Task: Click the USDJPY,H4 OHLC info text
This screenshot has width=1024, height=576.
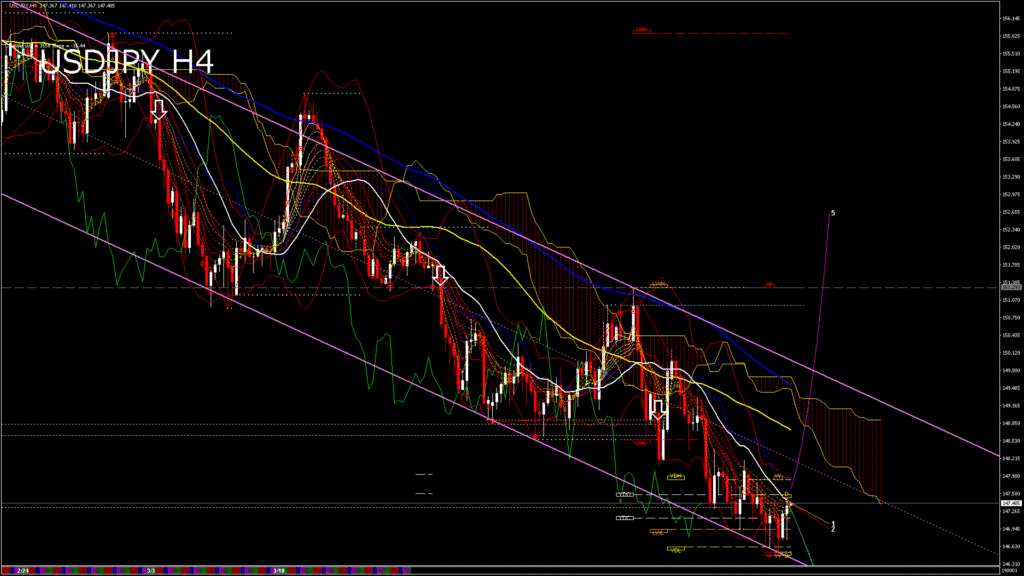Action: [60, 6]
